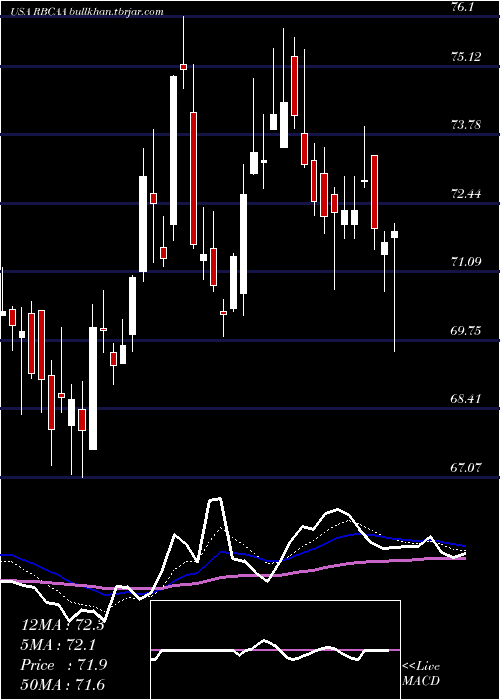This screenshot has height=700, width=500.
Task: Click the 'Price : 71.9' value text
Action: [63, 665]
